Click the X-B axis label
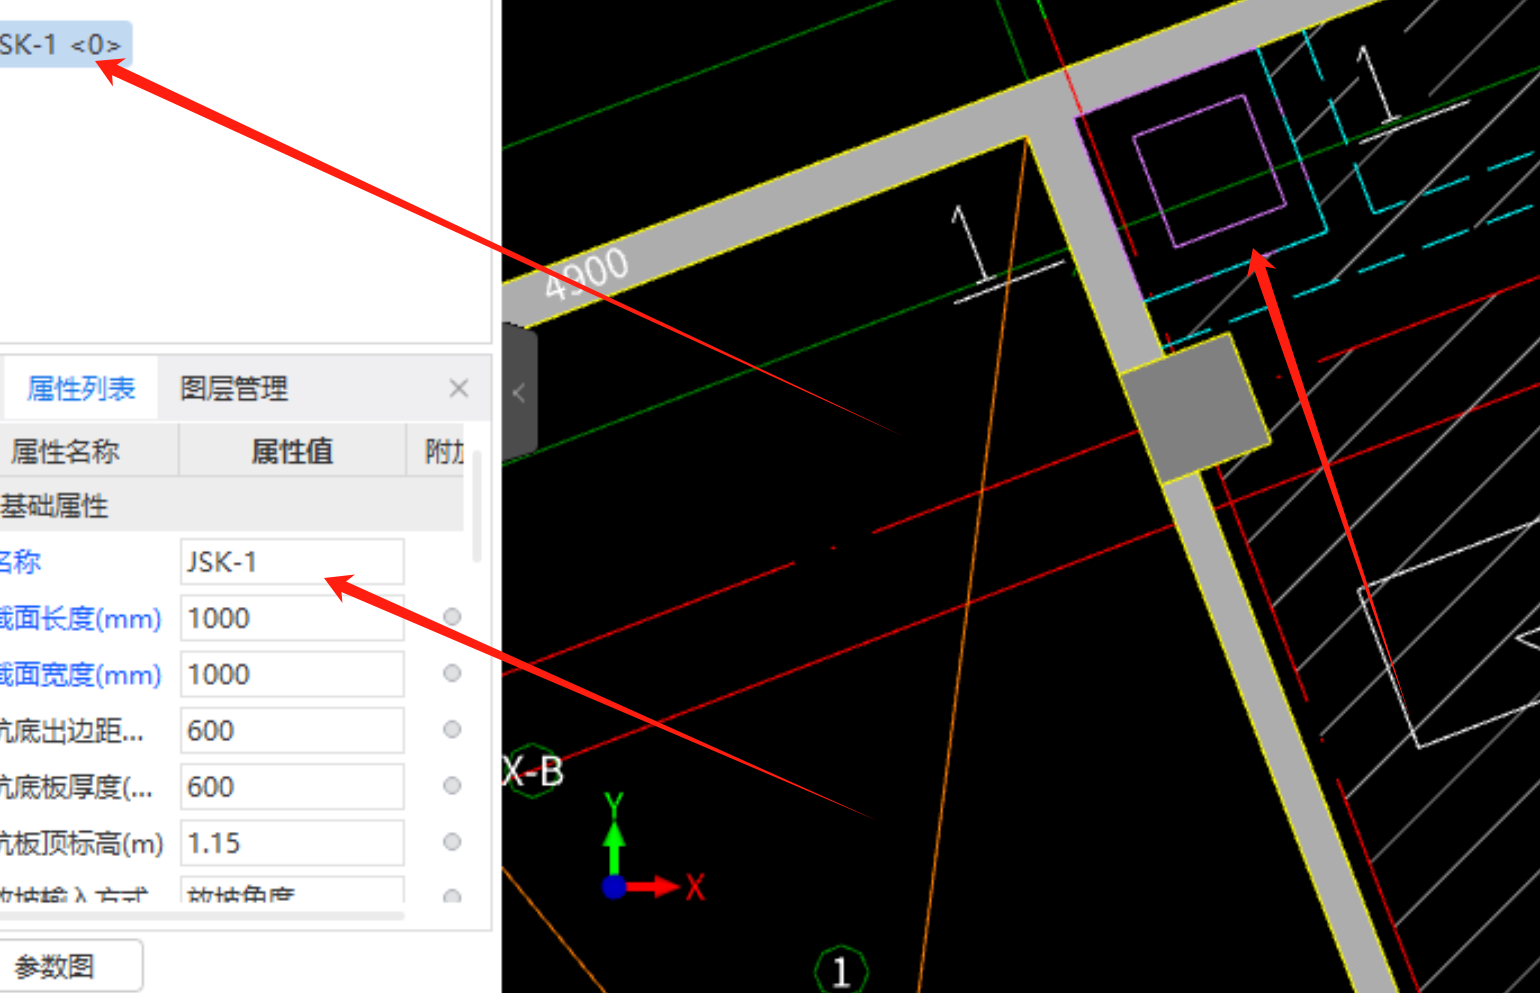The height and width of the screenshot is (993, 1540). pyautogui.click(x=533, y=772)
